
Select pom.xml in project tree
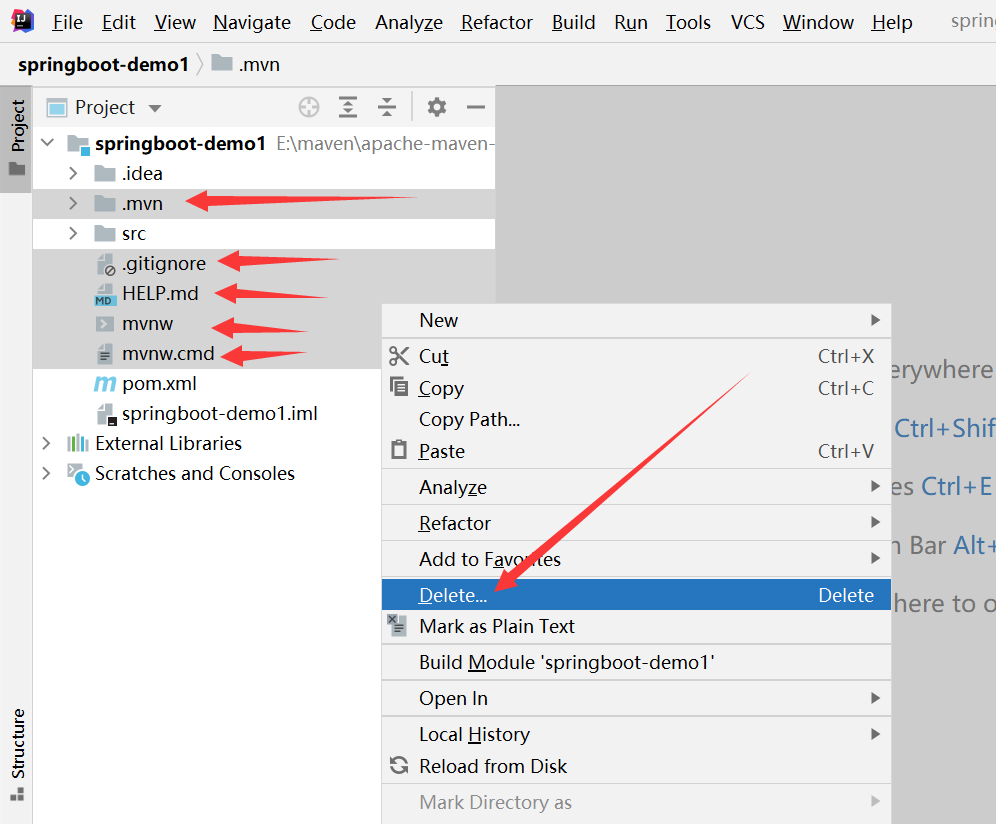[159, 384]
